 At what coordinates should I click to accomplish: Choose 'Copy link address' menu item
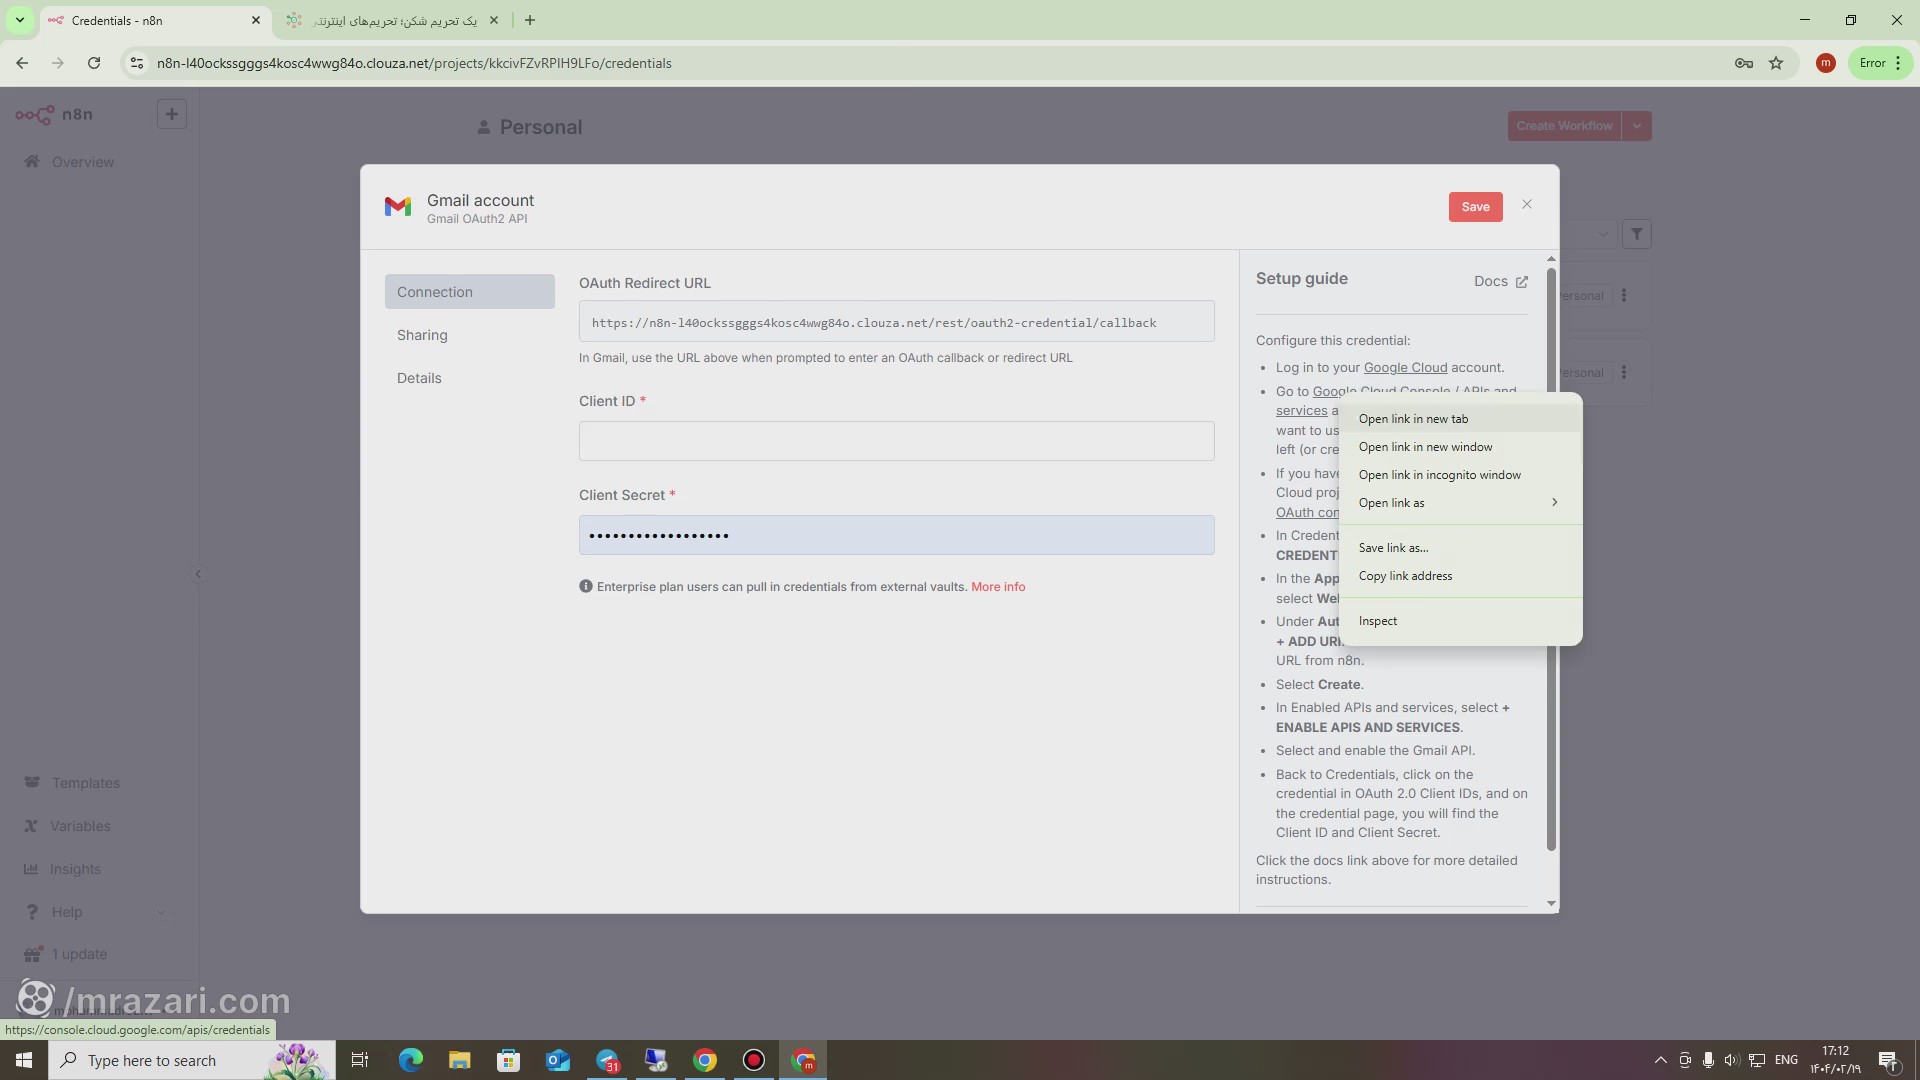(1405, 576)
